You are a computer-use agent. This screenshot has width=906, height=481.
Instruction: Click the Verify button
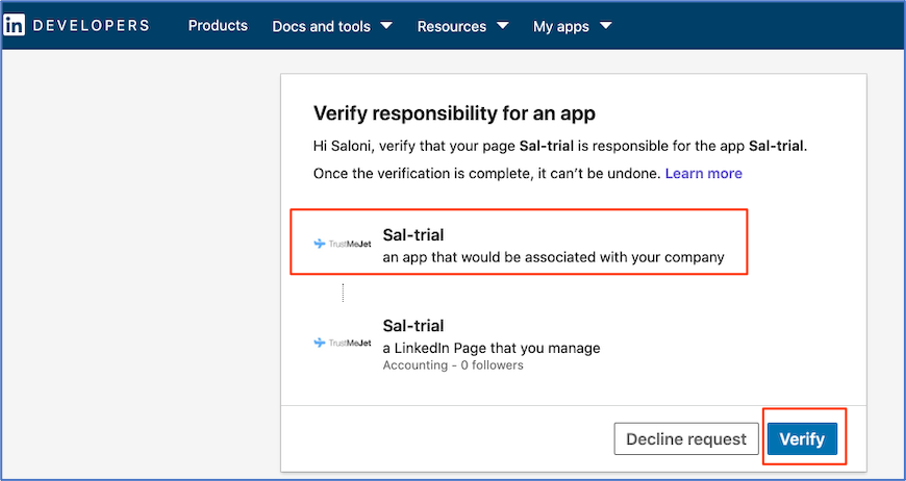tap(802, 439)
